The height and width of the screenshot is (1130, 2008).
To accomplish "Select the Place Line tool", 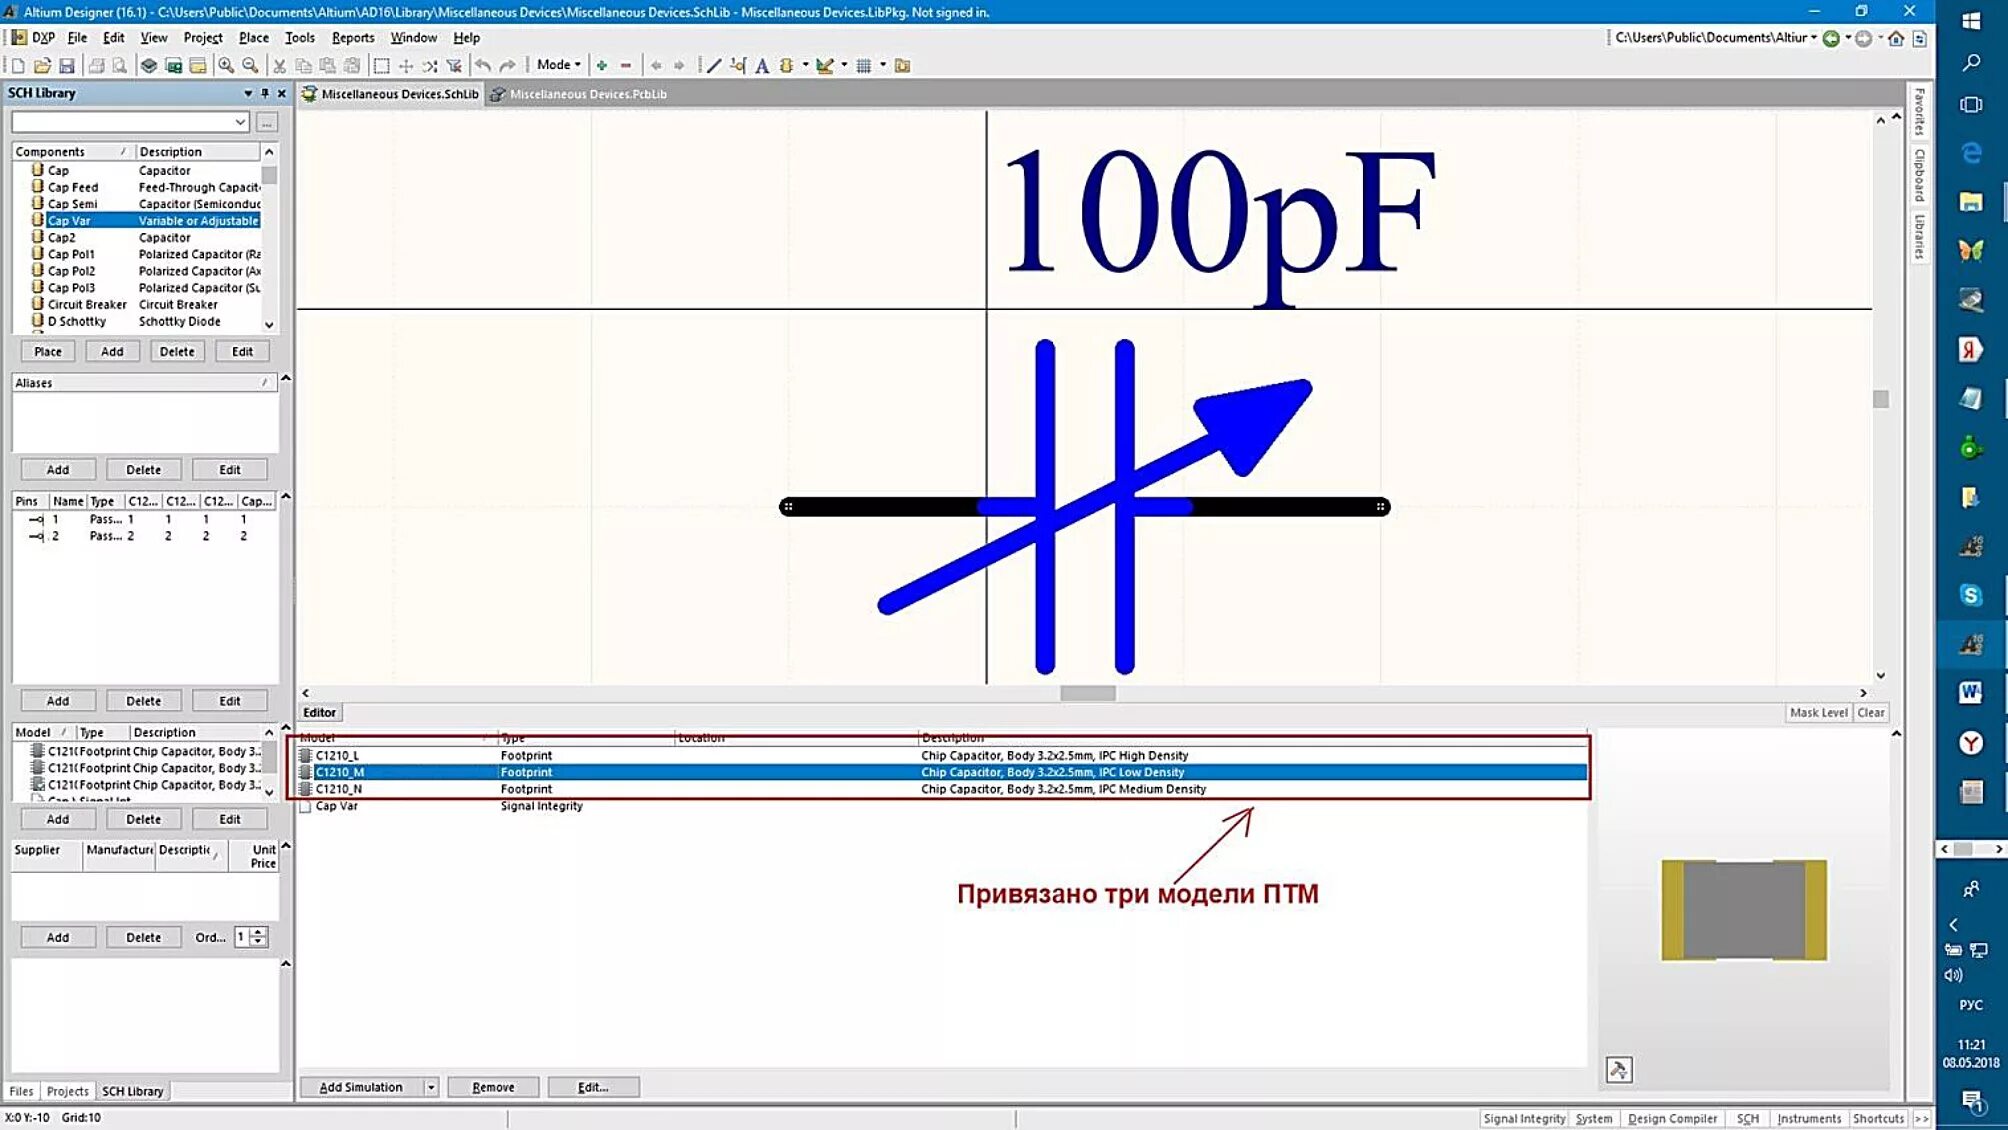I will [x=714, y=64].
